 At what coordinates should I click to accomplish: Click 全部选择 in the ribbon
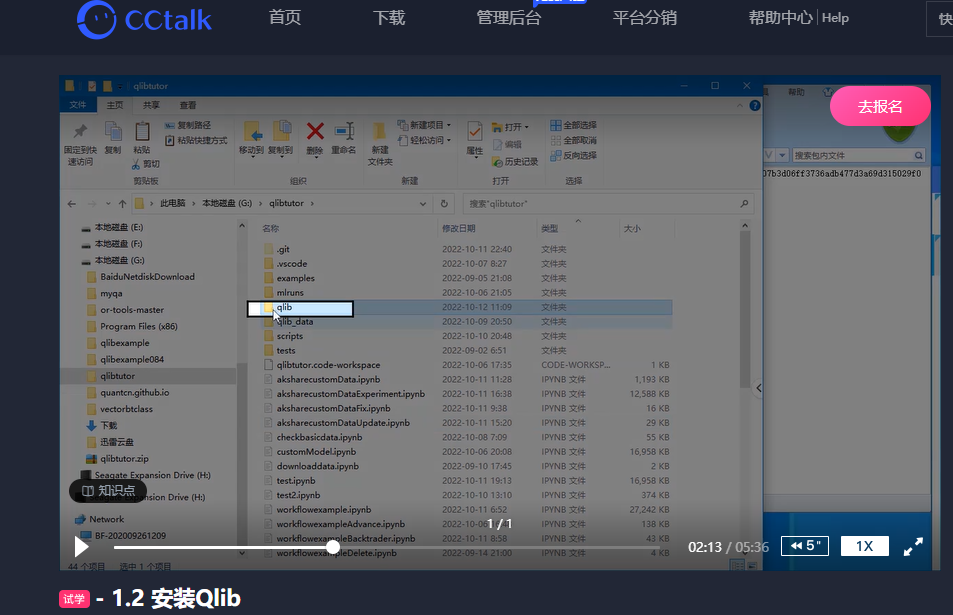point(573,125)
